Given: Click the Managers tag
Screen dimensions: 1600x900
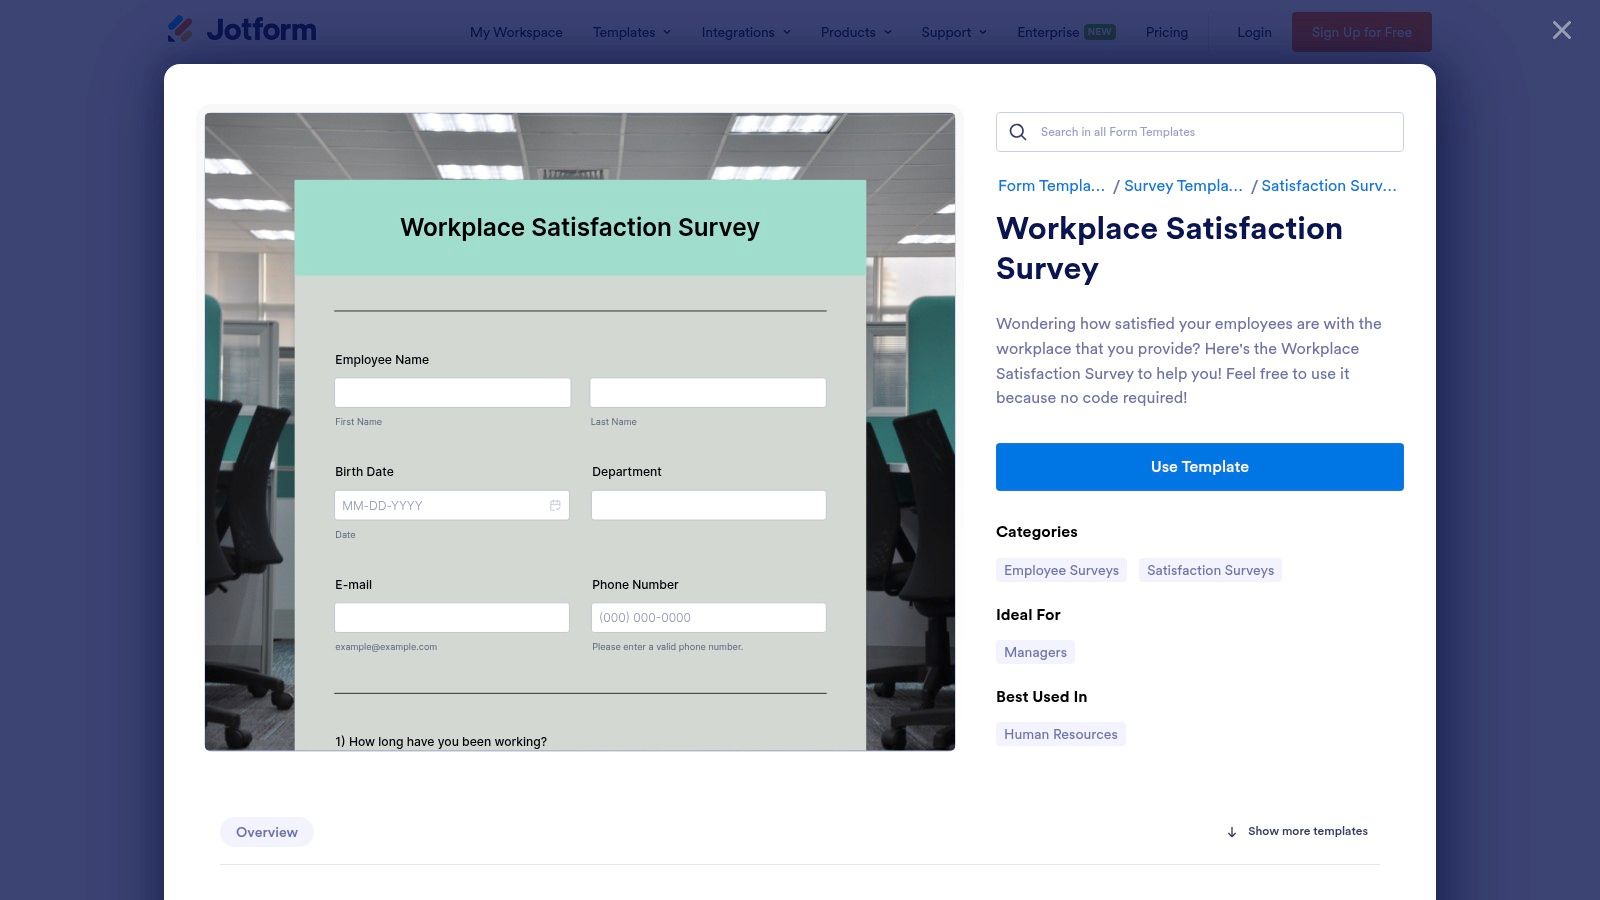Looking at the screenshot, I should (1035, 652).
